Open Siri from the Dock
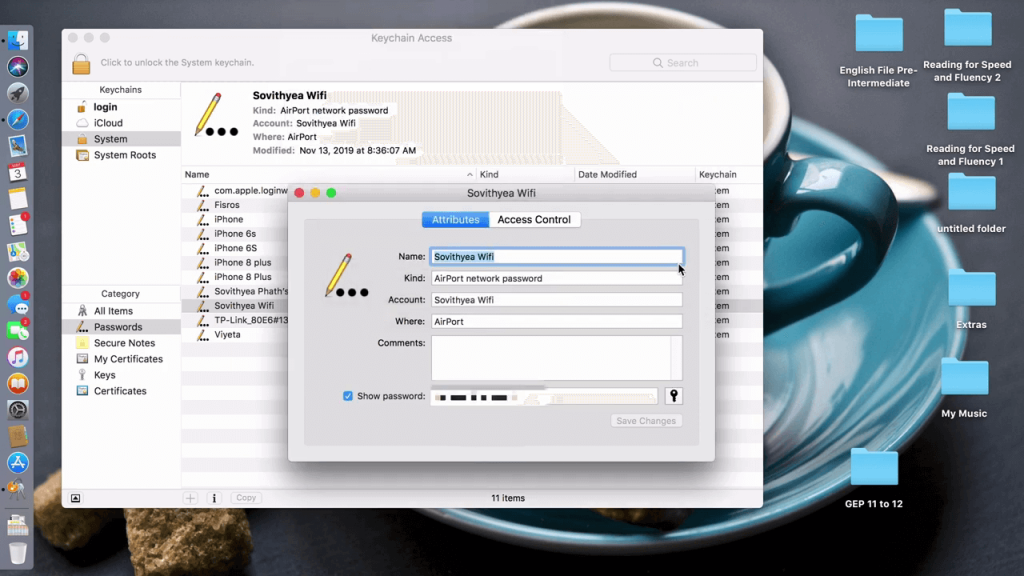This screenshot has width=1024, height=576. tap(18, 67)
